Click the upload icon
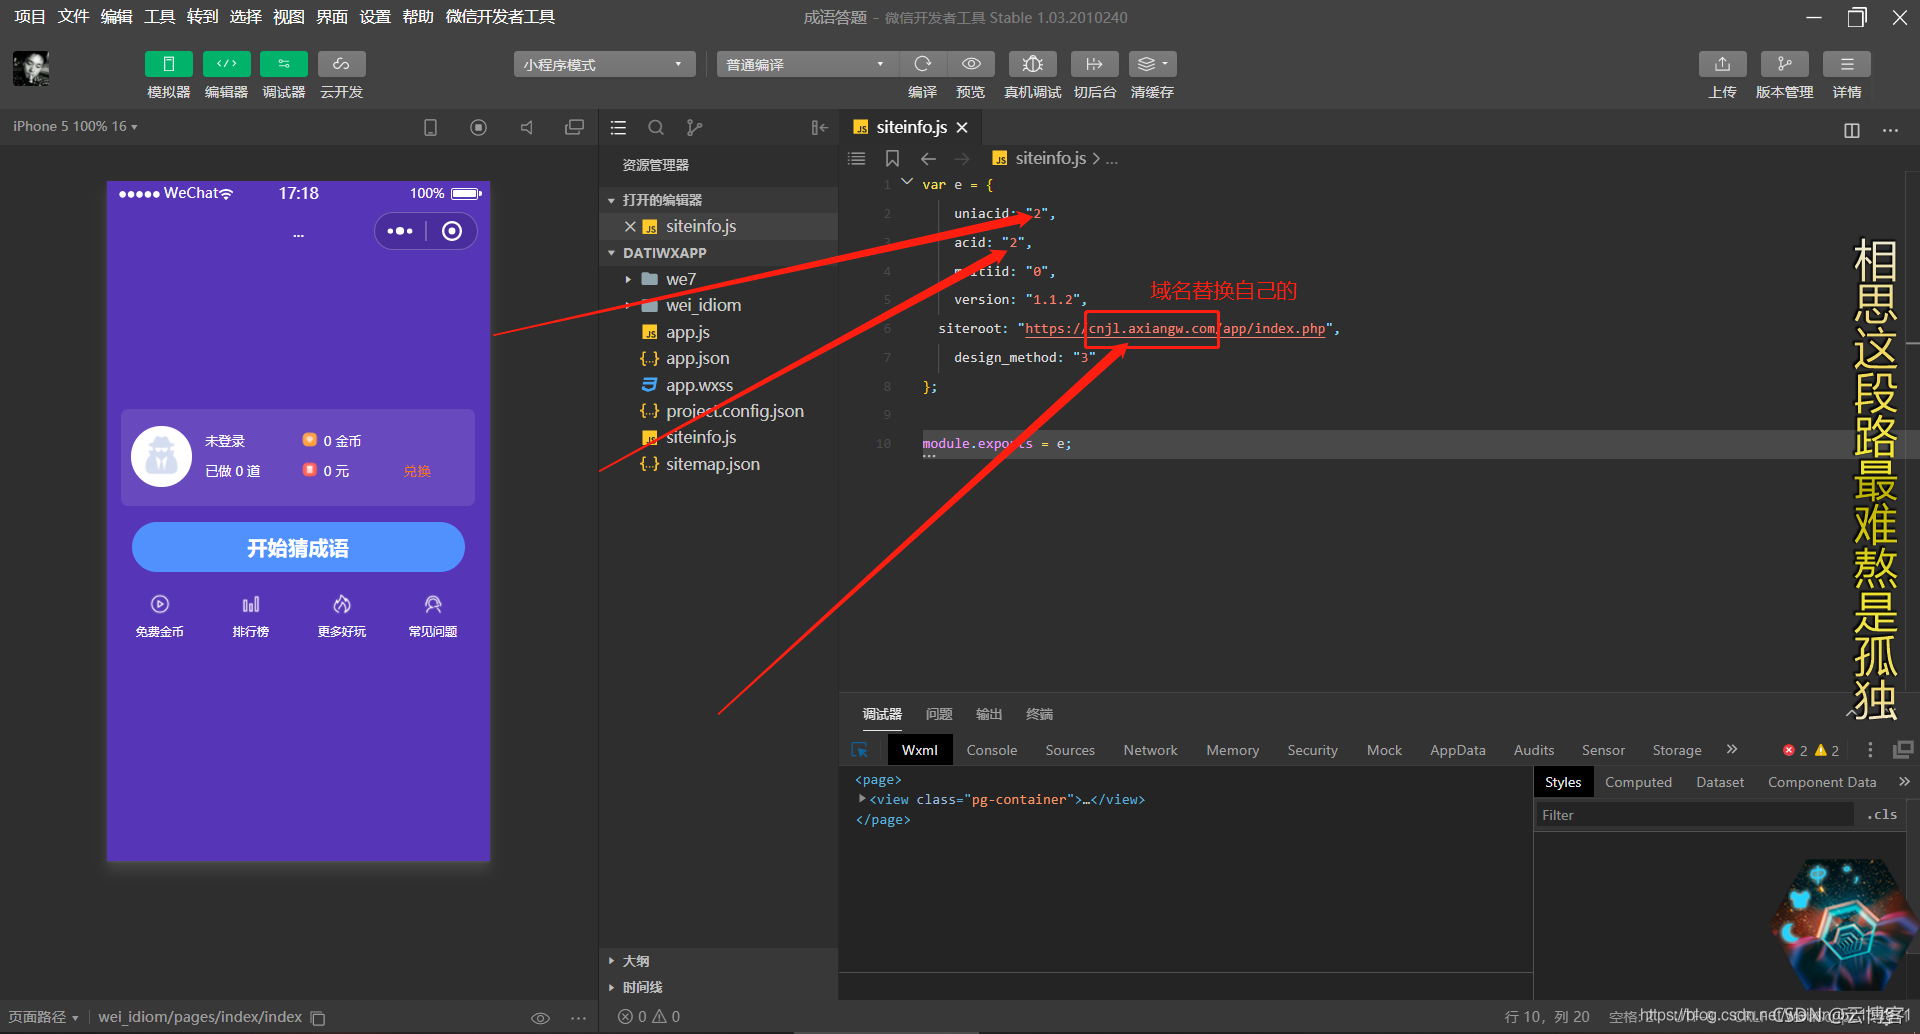 coord(1722,64)
